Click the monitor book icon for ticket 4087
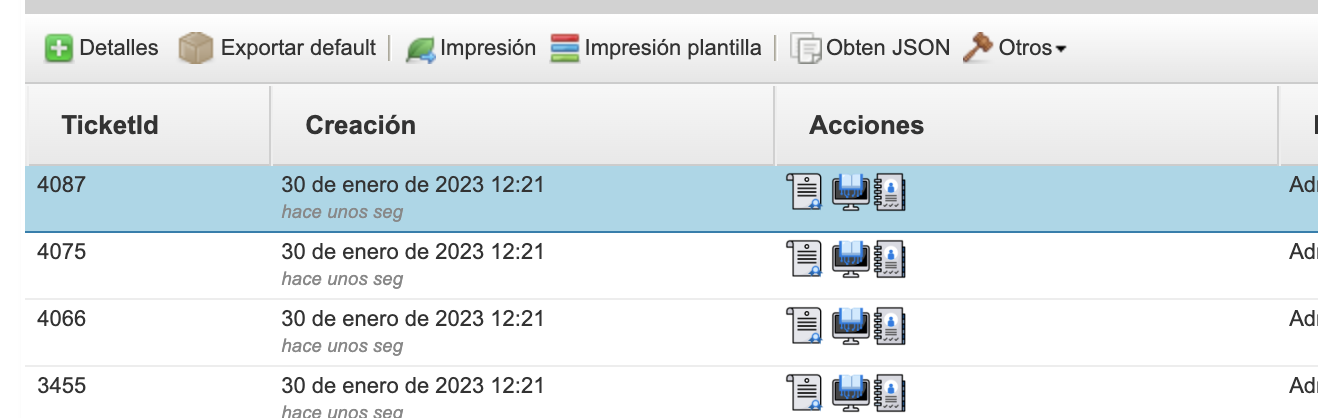Image resolution: width=1318 pixels, height=418 pixels. coord(851,192)
